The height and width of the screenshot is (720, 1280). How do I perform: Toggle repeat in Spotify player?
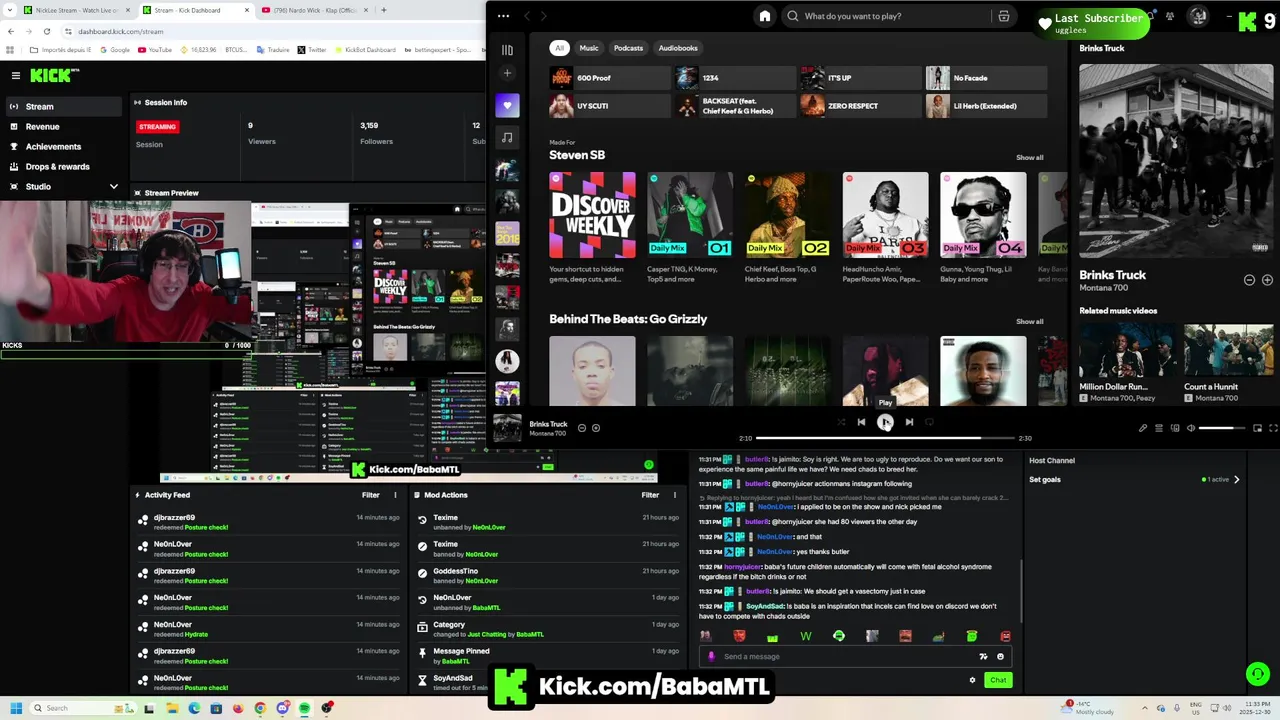[x=930, y=422]
